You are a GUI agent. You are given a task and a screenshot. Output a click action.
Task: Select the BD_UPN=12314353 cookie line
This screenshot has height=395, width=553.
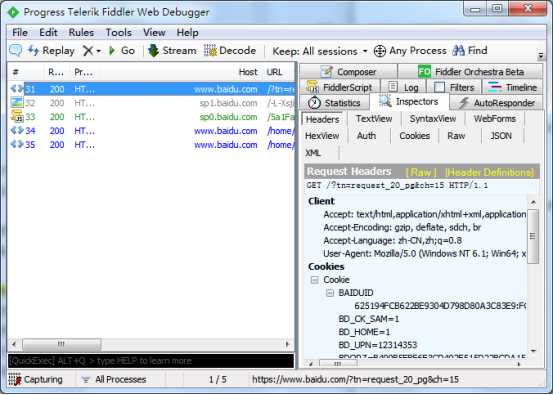point(377,345)
